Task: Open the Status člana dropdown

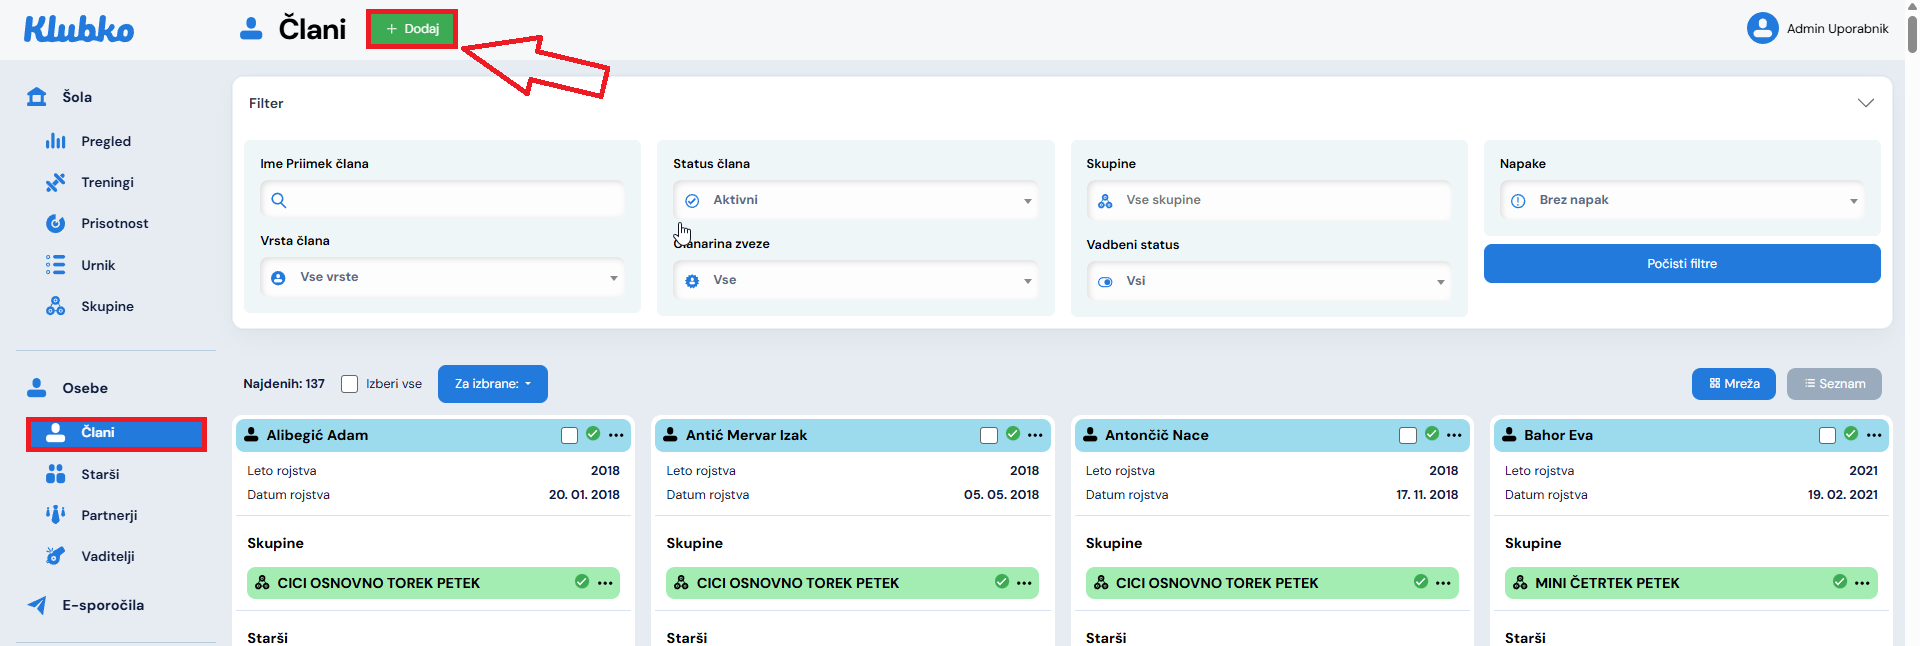Action: pyautogui.click(x=856, y=200)
